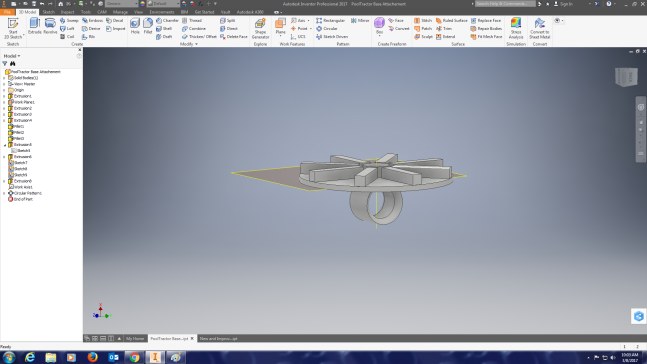Expand the Modify panel dropdown

coord(189,44)
